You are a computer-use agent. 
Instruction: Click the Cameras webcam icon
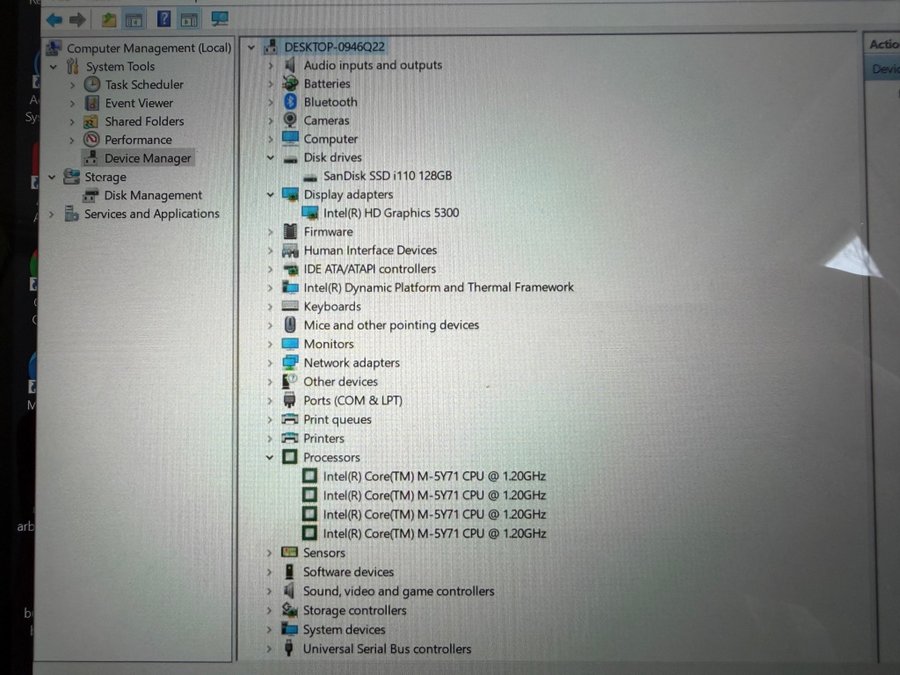pyautogui.click(x=290, y=120)
